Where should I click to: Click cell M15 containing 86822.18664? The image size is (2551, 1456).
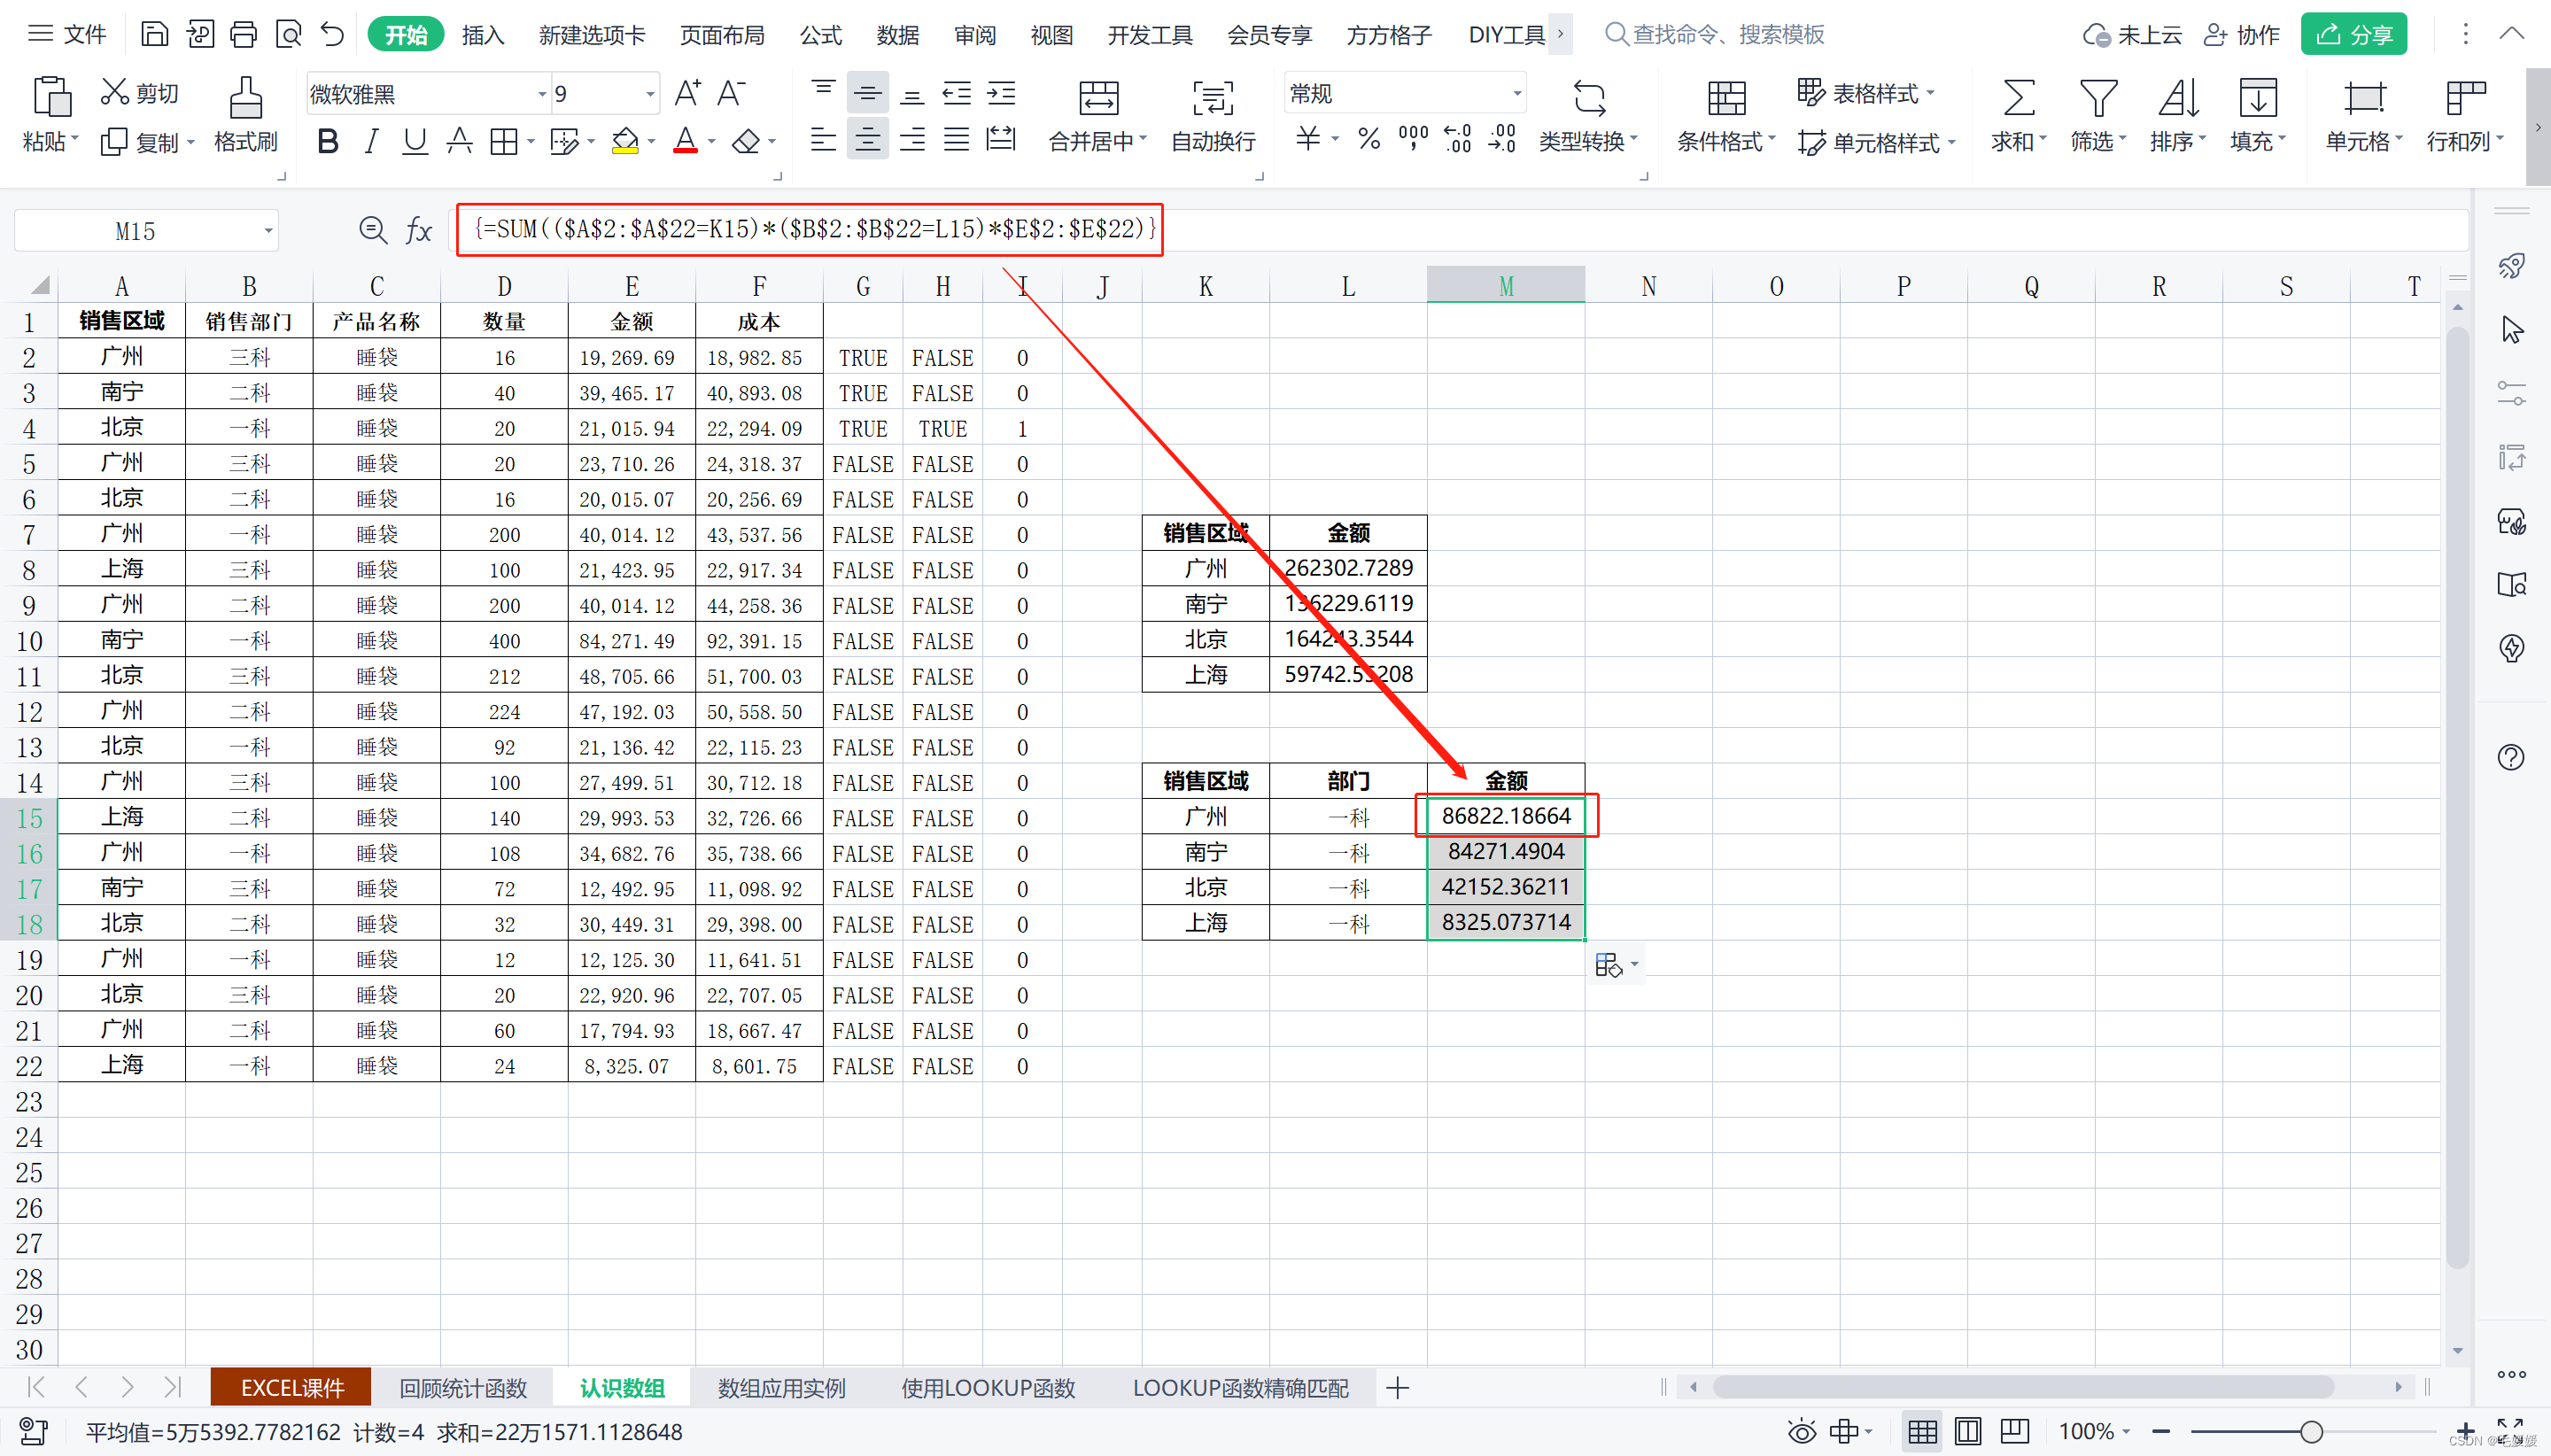pyautogui.click(x=1505, y=816)
